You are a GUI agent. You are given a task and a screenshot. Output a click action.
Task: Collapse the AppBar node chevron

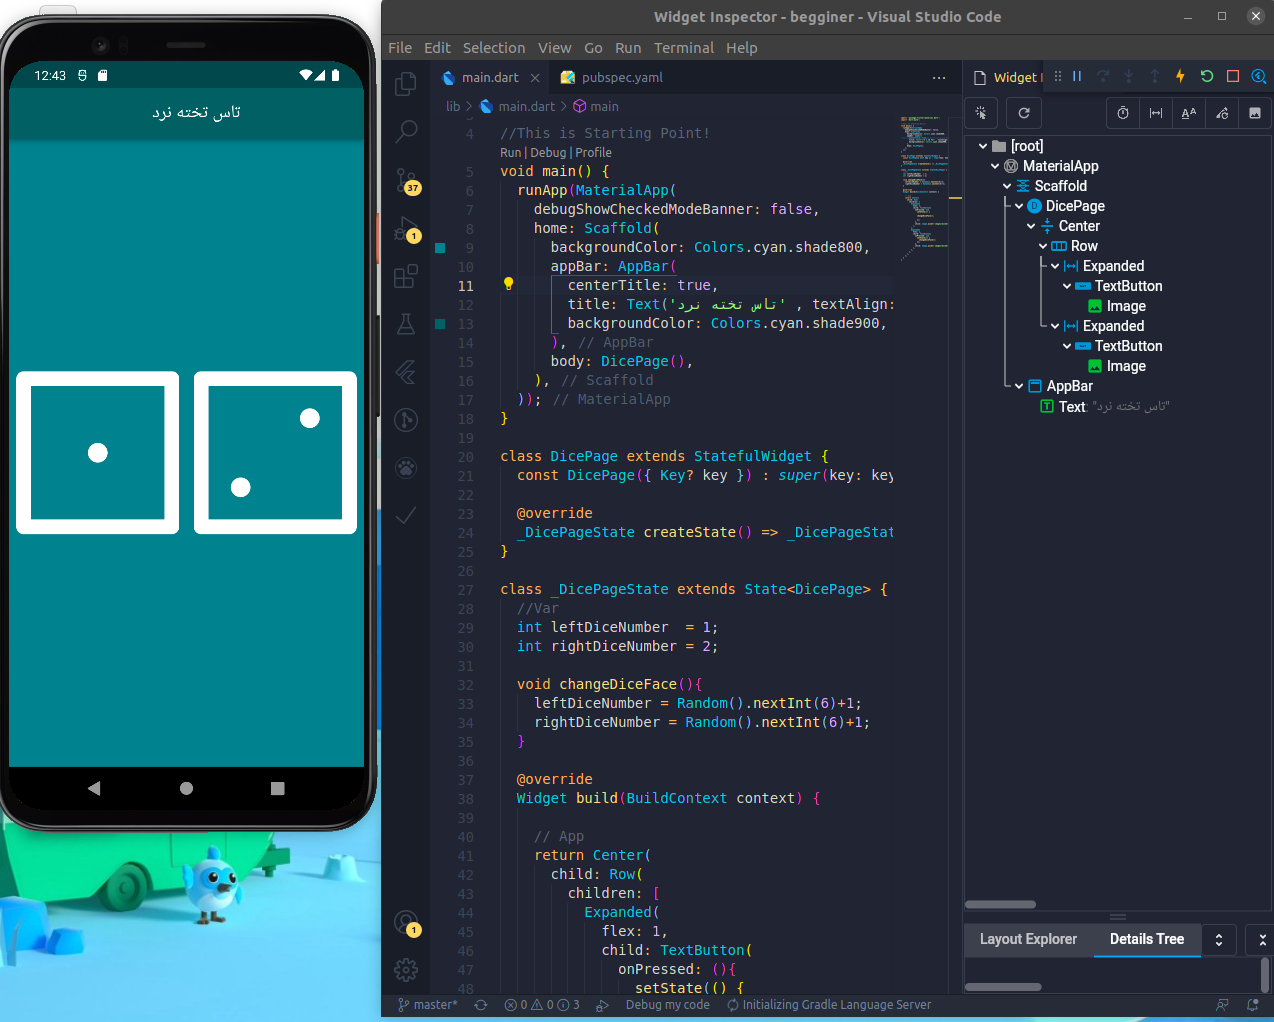click(x=1019, y=386)
